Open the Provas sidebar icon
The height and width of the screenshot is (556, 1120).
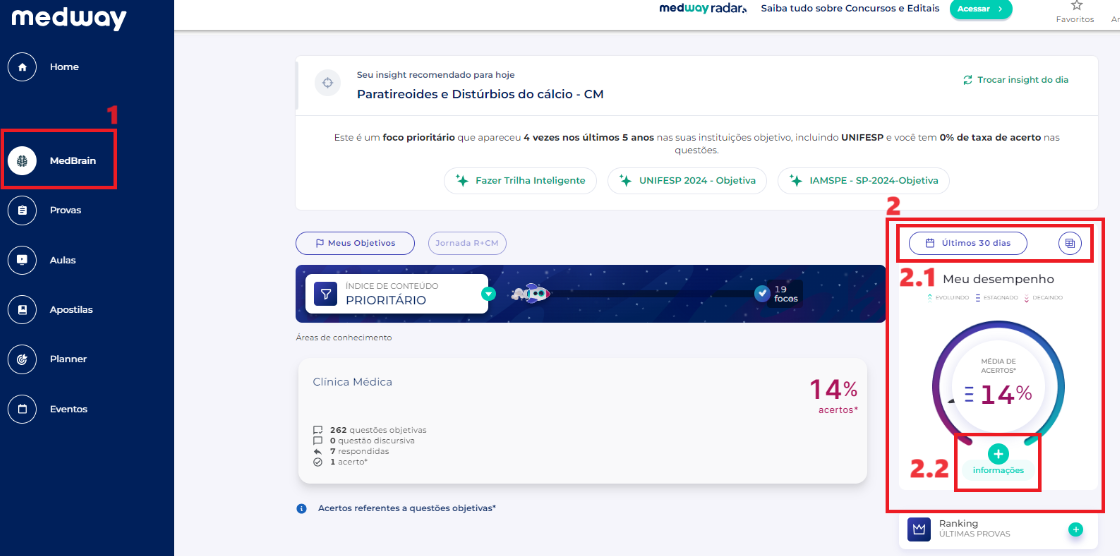[22, 210]
